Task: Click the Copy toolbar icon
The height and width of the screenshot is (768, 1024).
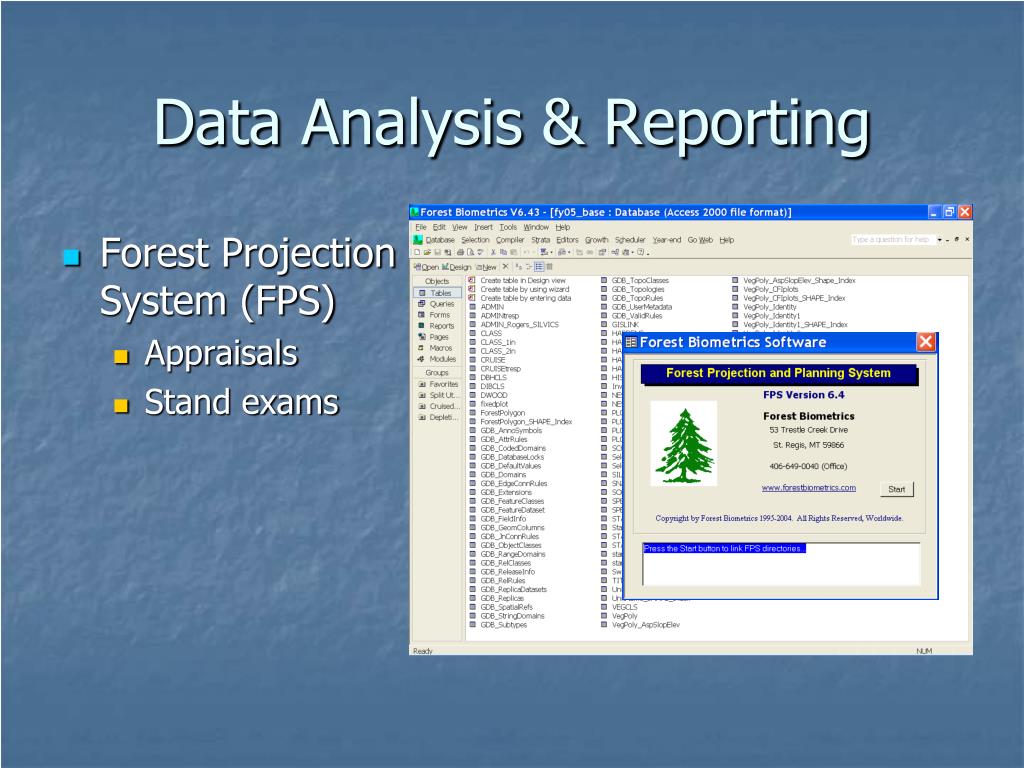Action: 504,252
